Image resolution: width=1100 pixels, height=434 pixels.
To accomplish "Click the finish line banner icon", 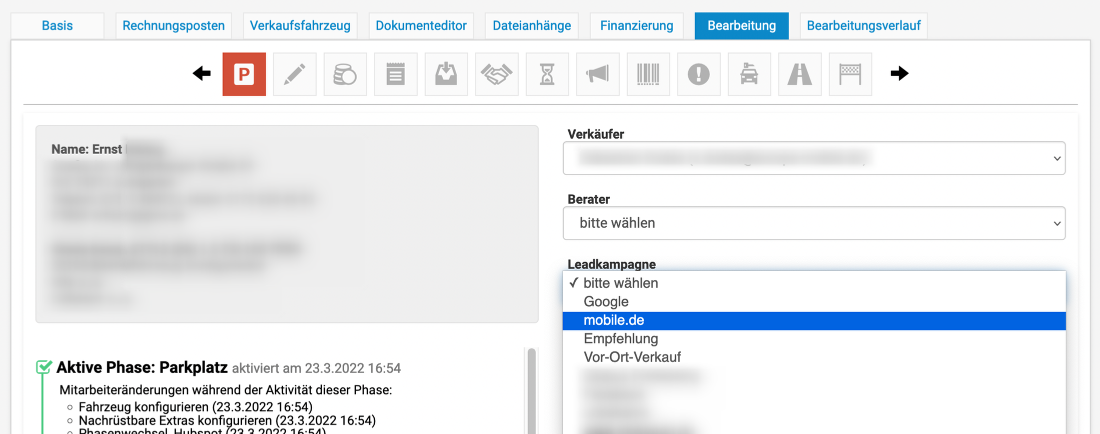I will 850,74.
